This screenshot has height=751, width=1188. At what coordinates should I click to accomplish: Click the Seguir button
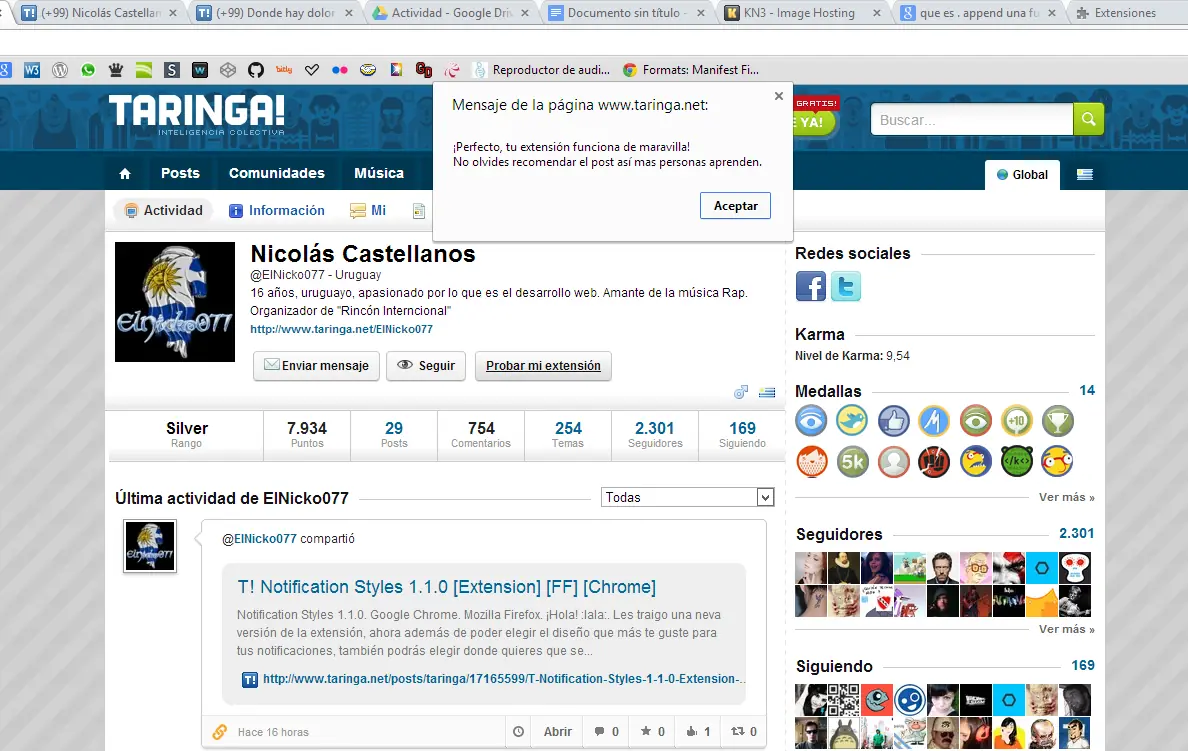click(x=426, y=365)
